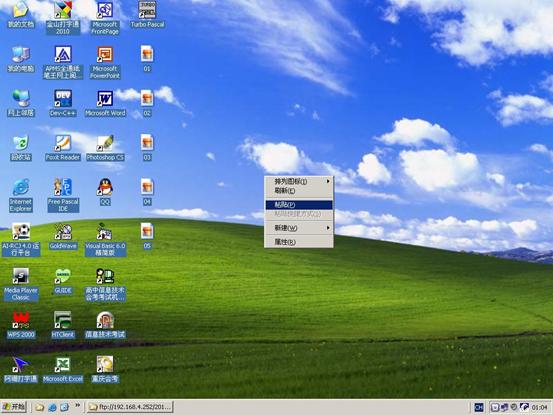Select the GoldWave desktop shortcut
Image resolution: width=553 pixels, height=415 pixels.
coord(63,236)
